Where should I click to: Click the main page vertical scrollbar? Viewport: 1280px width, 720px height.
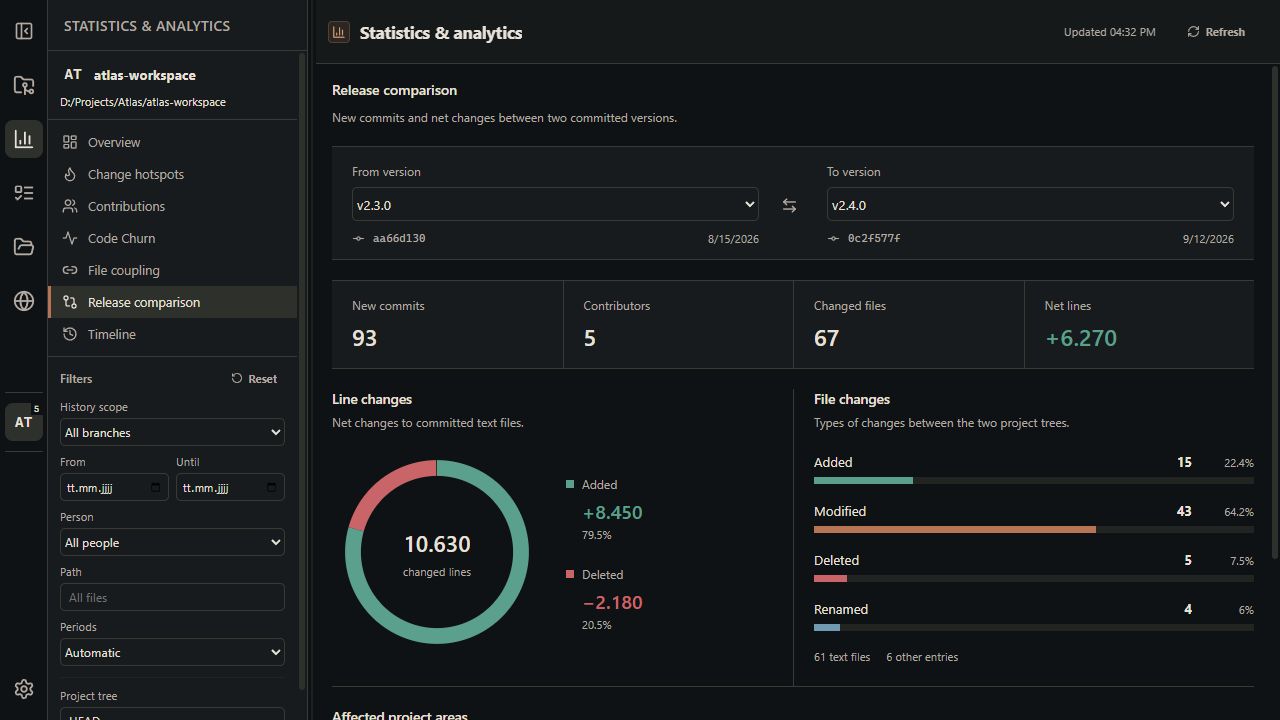[x=1274, y=310]
